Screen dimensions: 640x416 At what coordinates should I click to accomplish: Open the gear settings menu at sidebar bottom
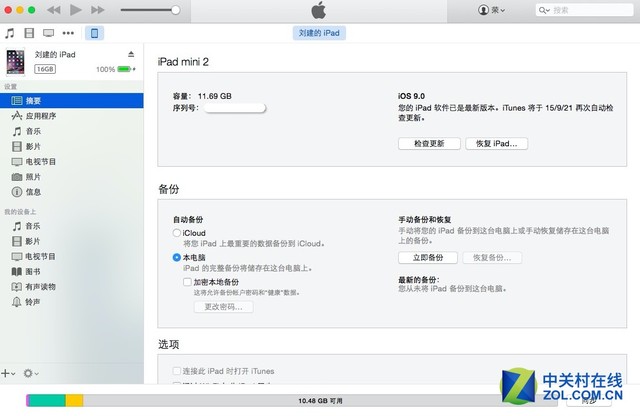click(31, 373)
